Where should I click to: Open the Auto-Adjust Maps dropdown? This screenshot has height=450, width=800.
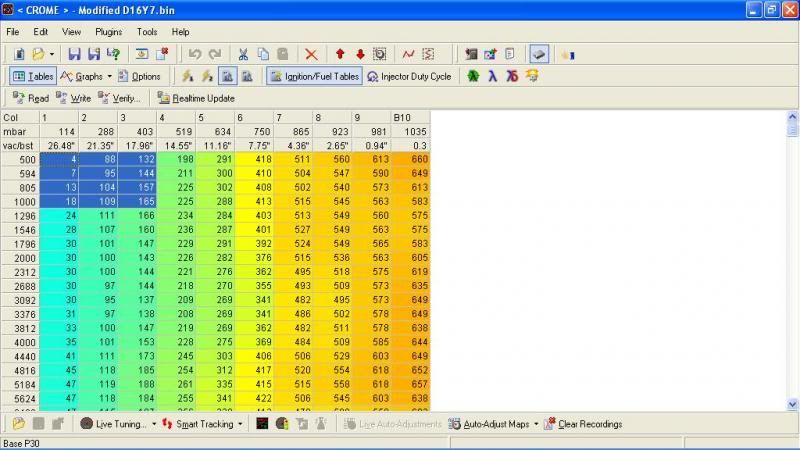coord(536,424)
